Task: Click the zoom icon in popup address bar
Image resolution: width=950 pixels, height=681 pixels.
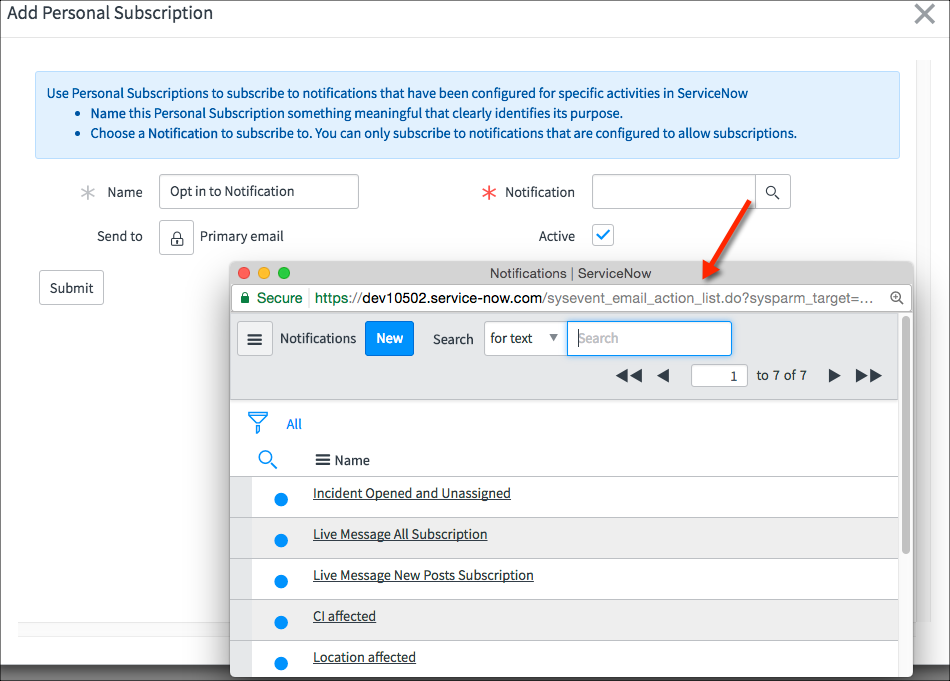Action: coord(897,298)
